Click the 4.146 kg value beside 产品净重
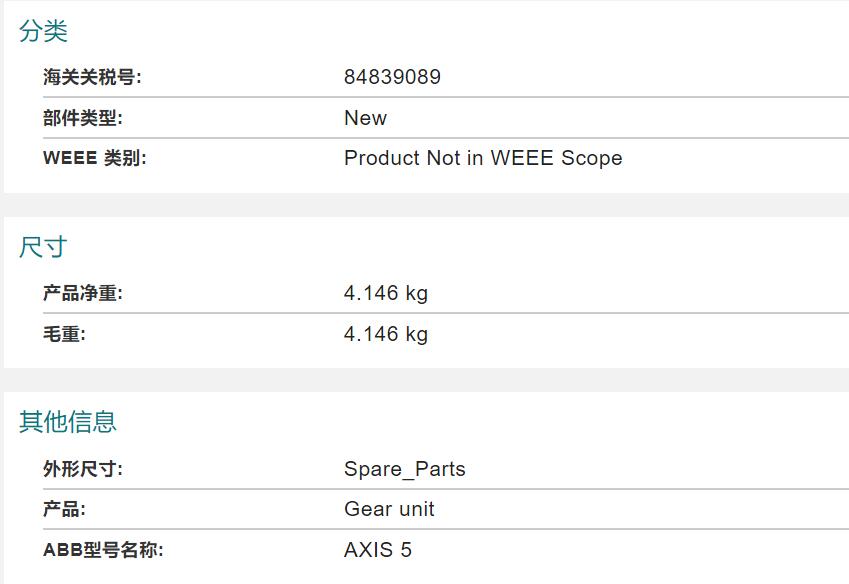The image size is (849, 584). [386, 293]
